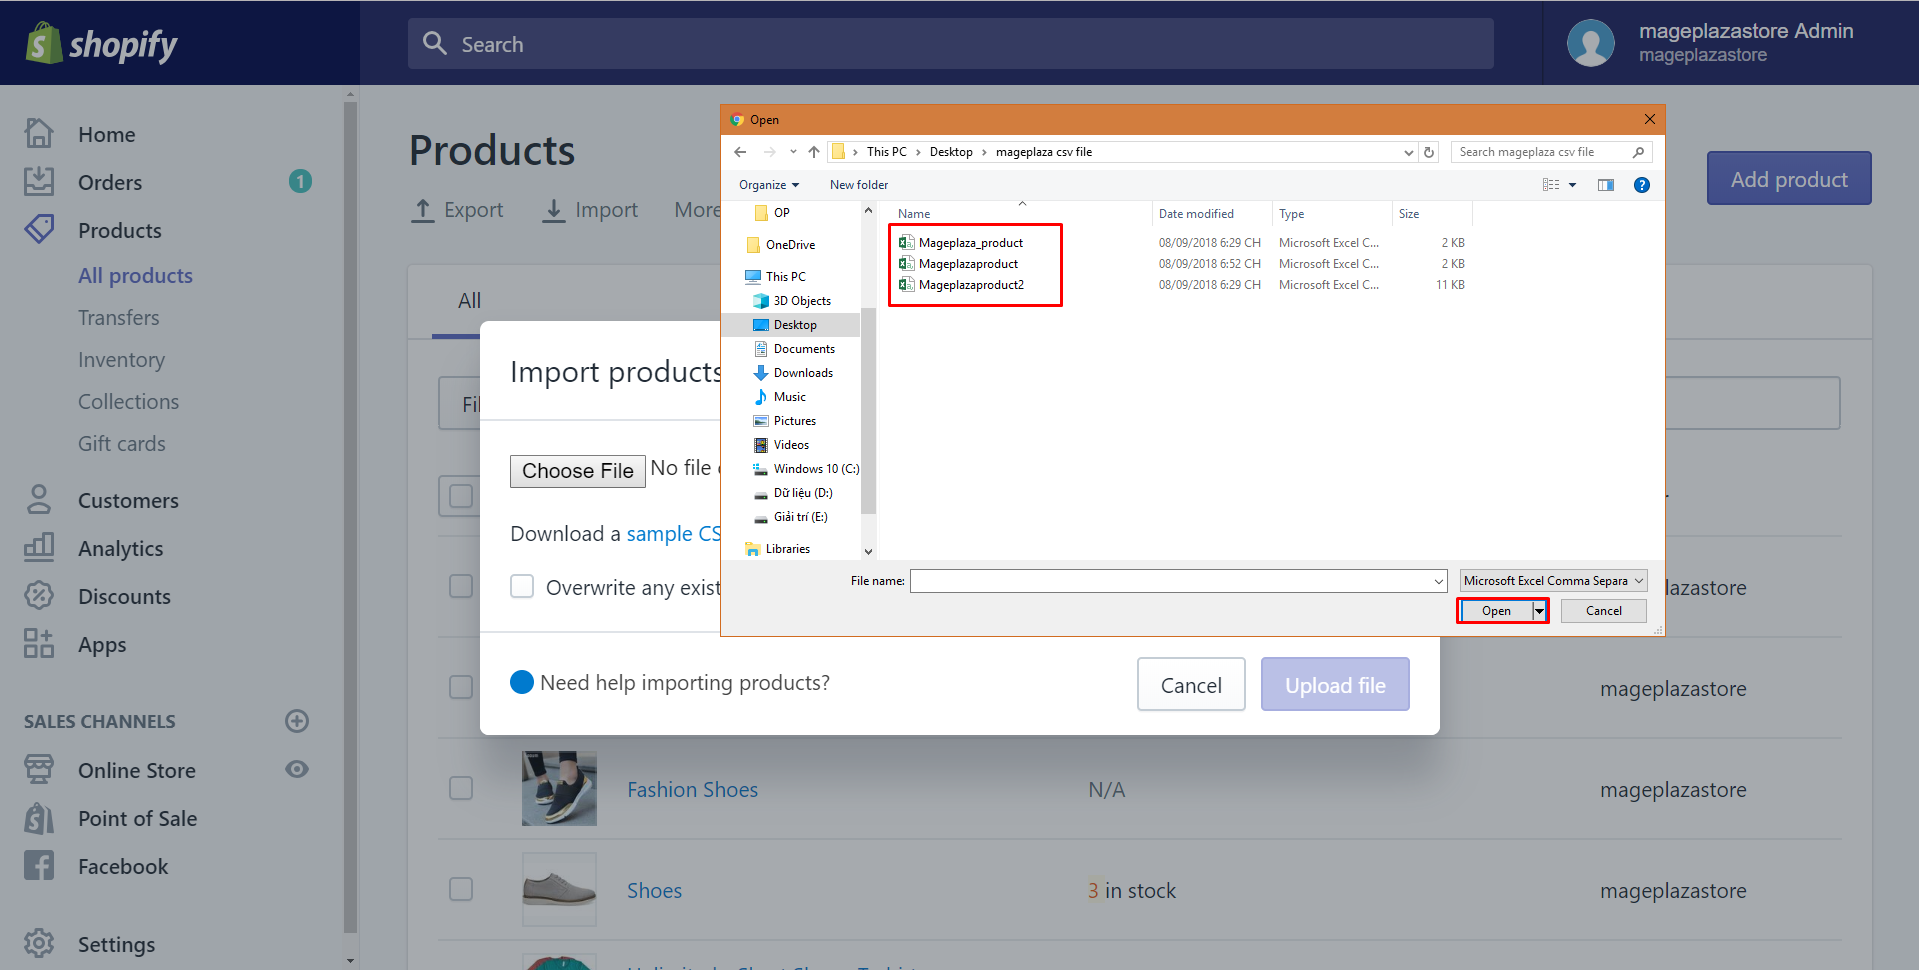Close the Open file dialog
This screenshot has height=970, width=1919.
click(1650, 119)
